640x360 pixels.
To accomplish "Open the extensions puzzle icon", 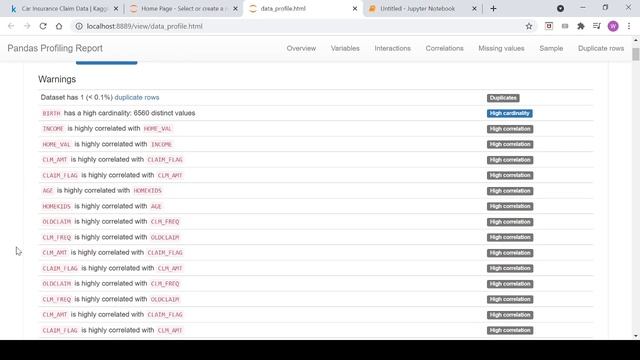I will [580, 26].
